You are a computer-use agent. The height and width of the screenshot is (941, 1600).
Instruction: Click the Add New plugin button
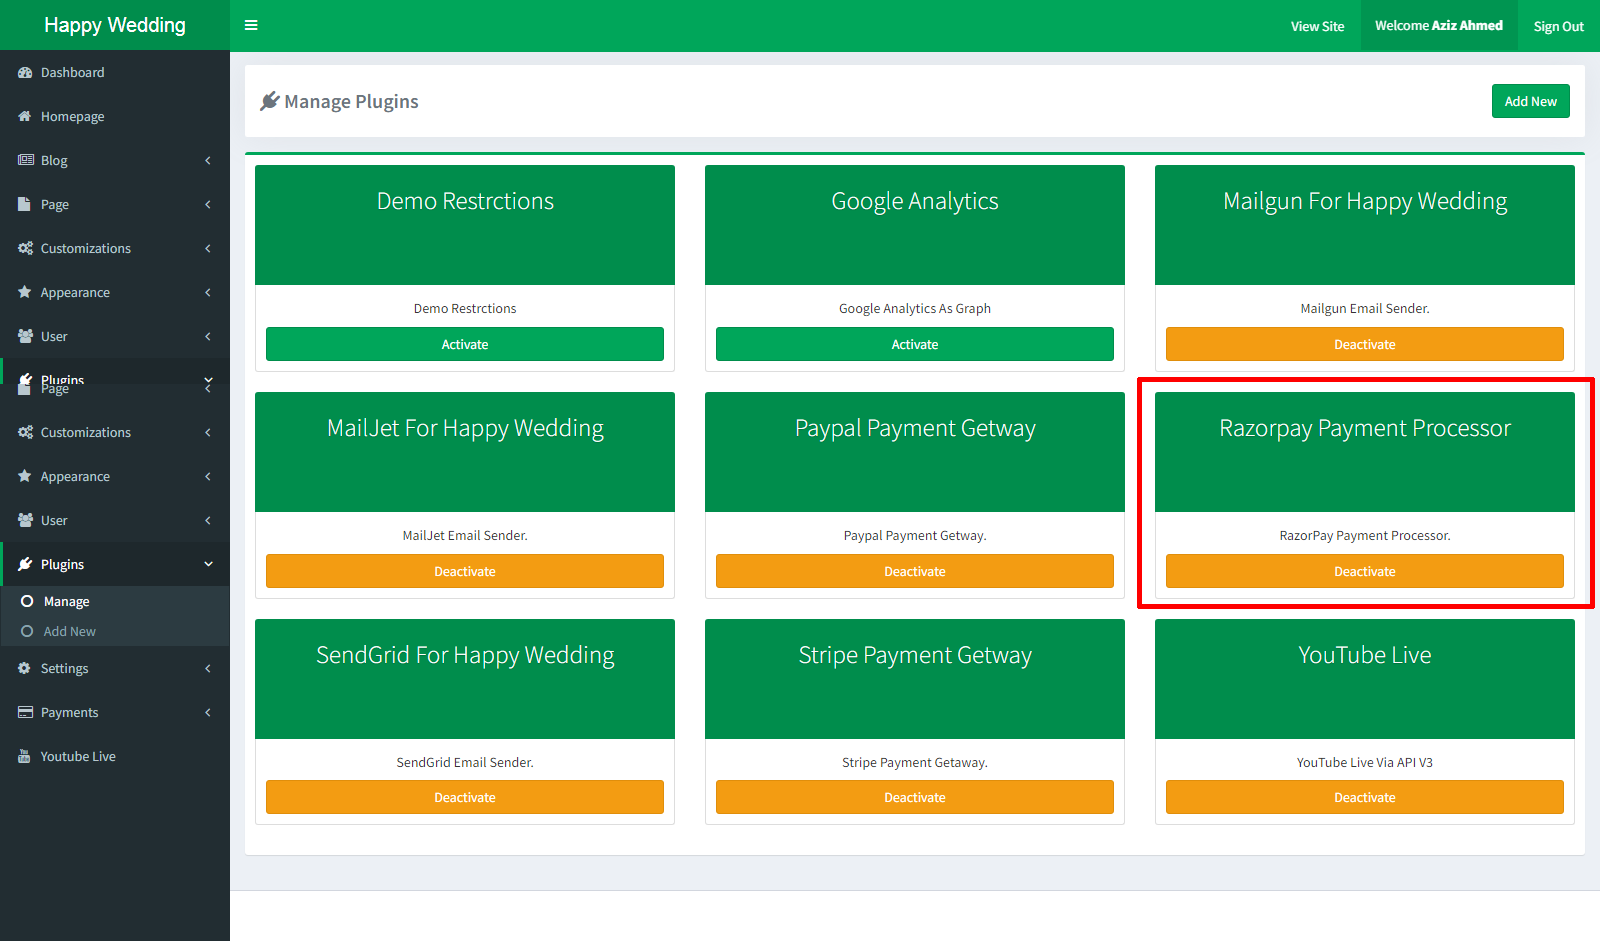(x=1530, y=100)
